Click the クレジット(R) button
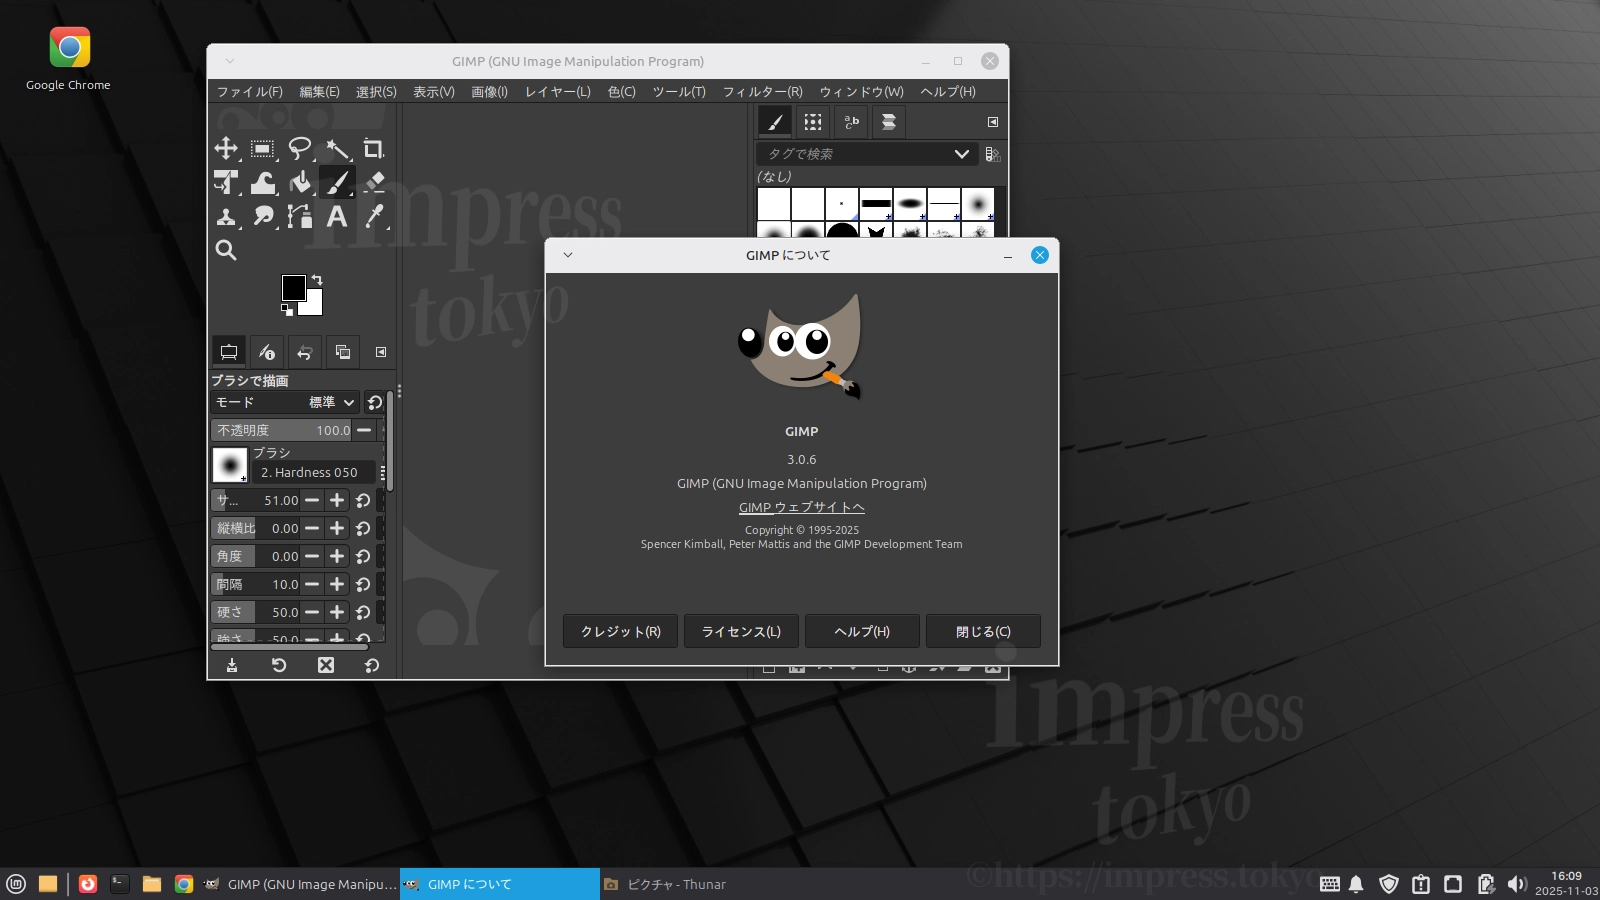This screenshot has height=900, width=1600. 620,631
